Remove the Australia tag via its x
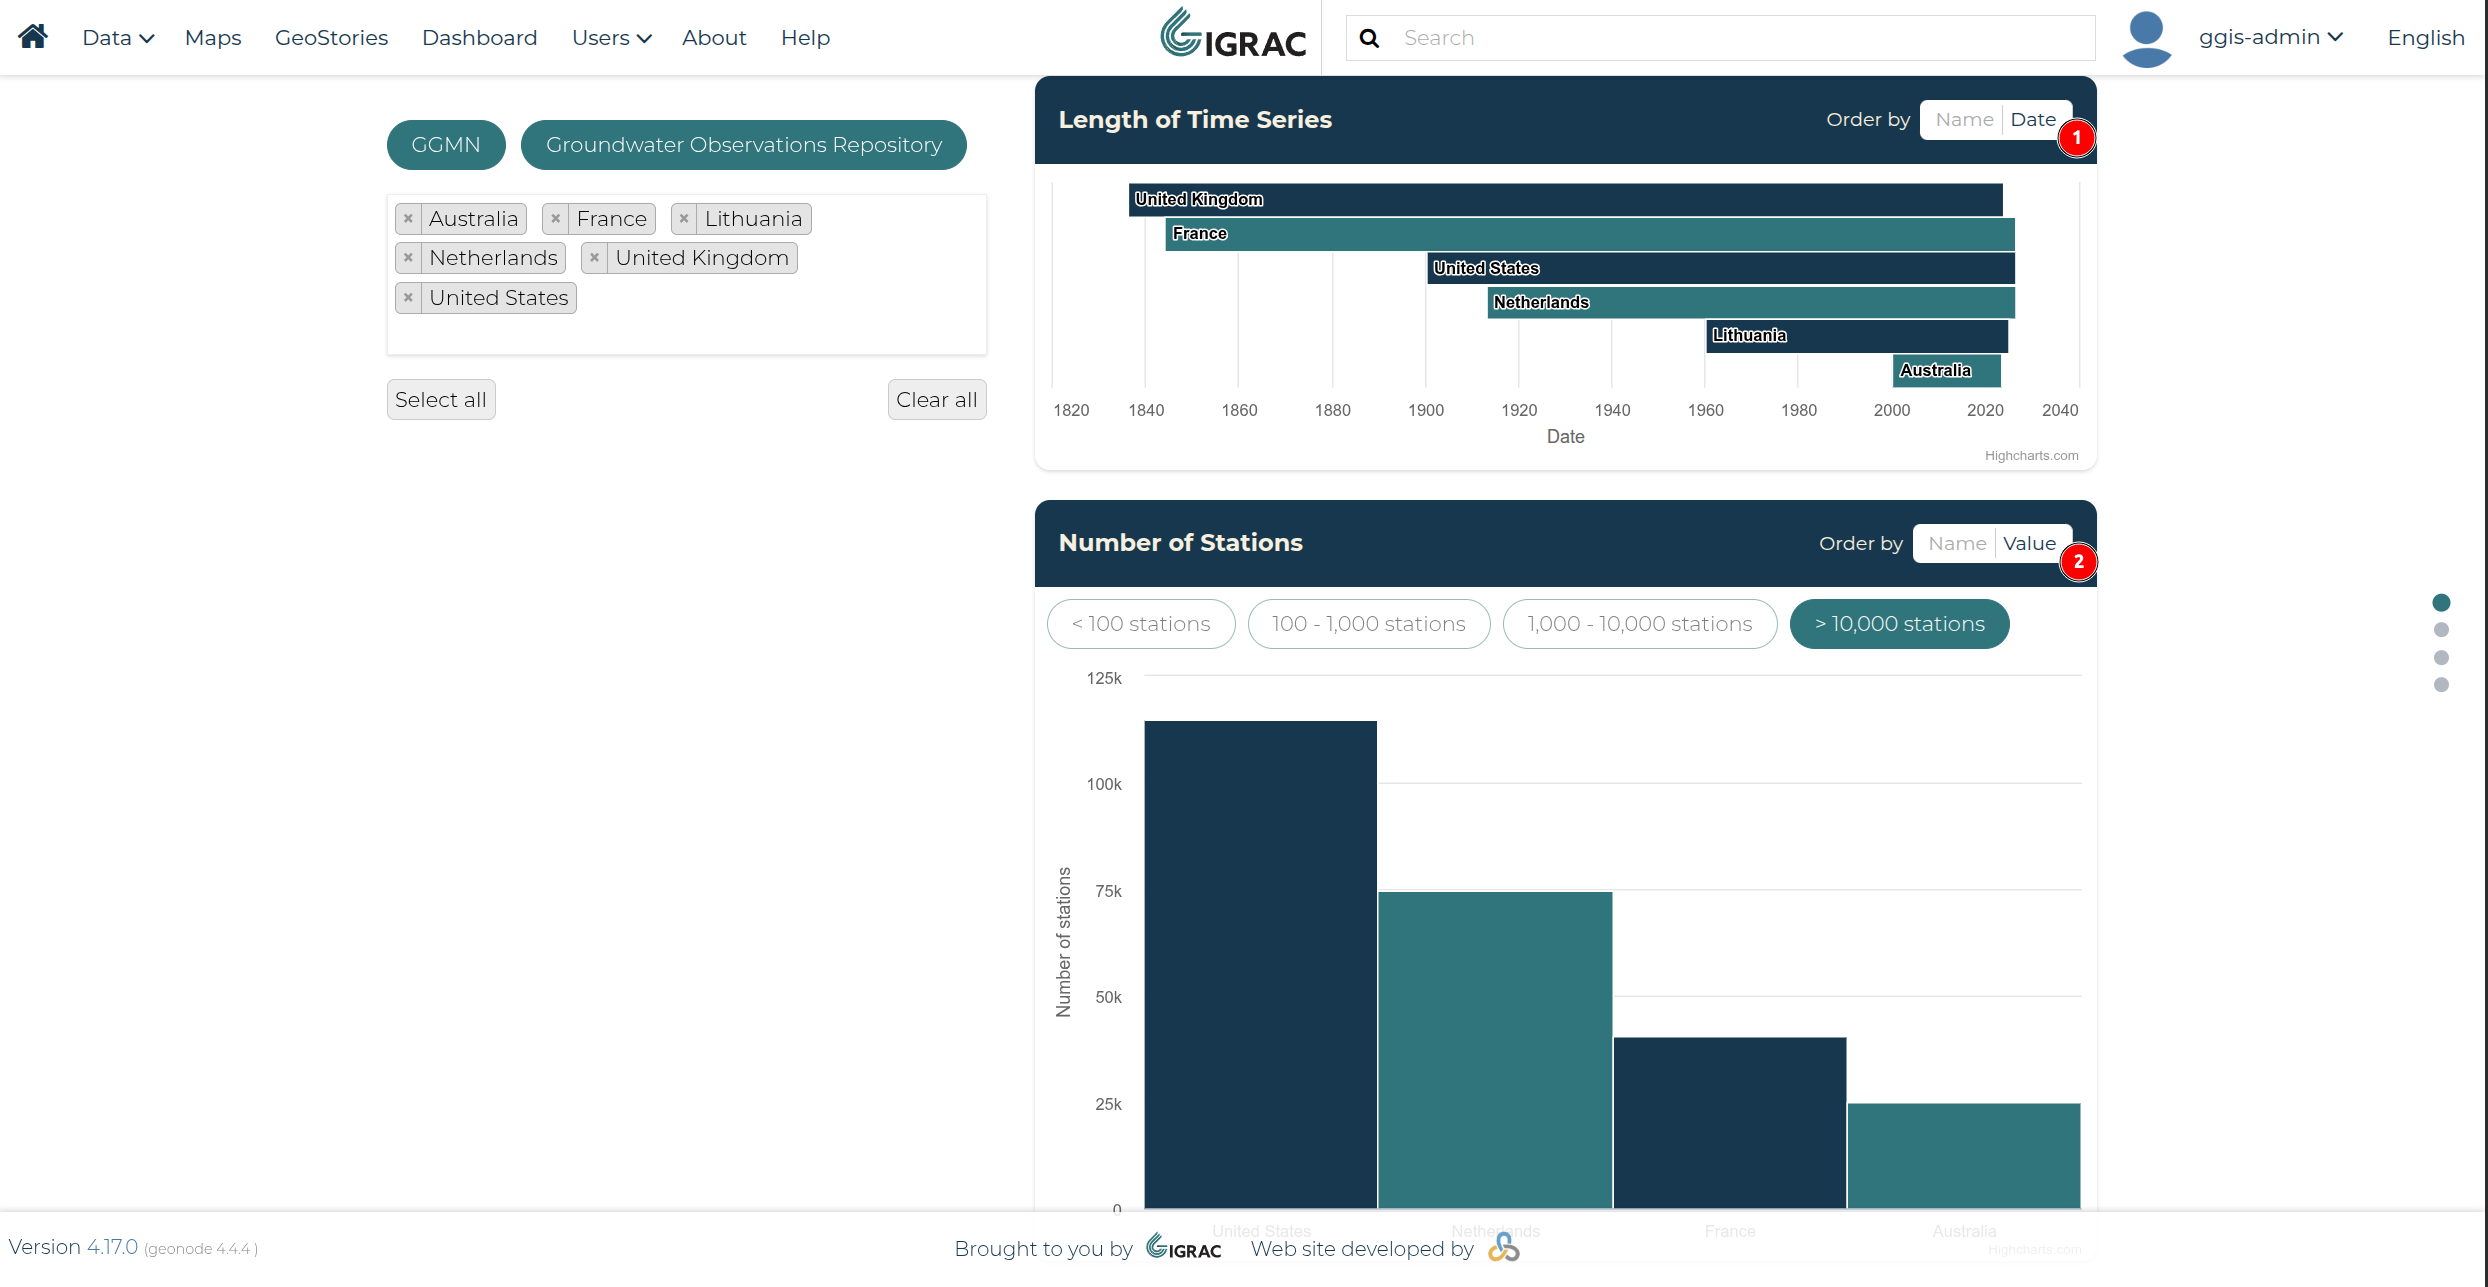Screen dimensions: 2488x1287 pos(408,218)
